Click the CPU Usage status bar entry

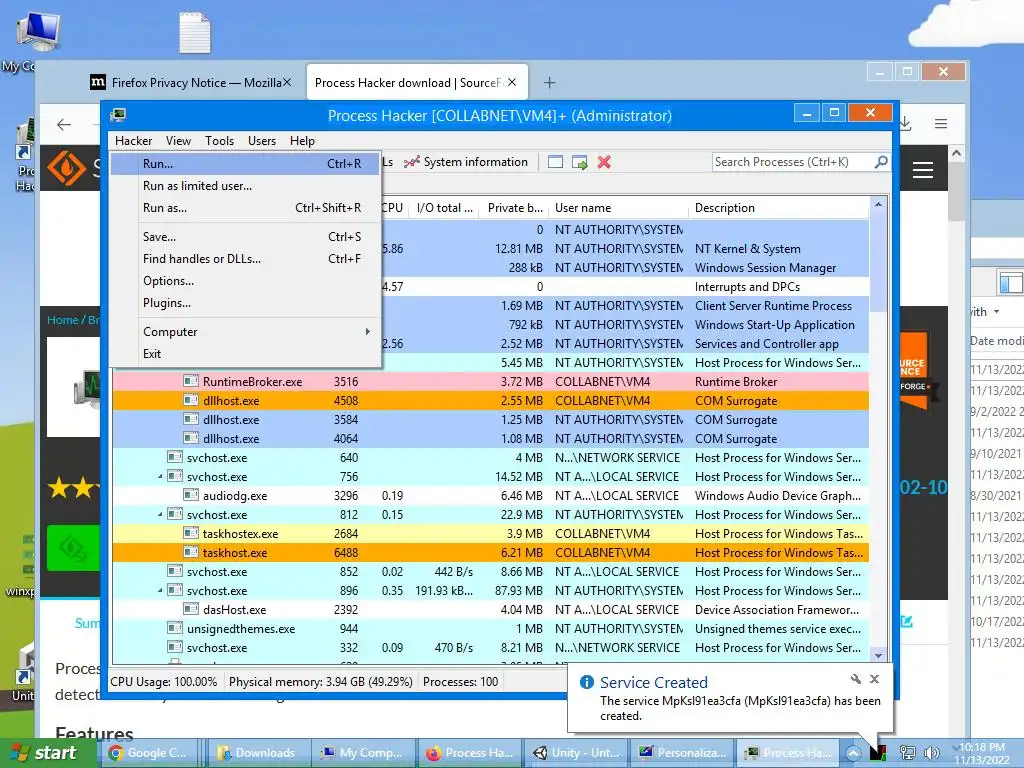tap(164, 682)
